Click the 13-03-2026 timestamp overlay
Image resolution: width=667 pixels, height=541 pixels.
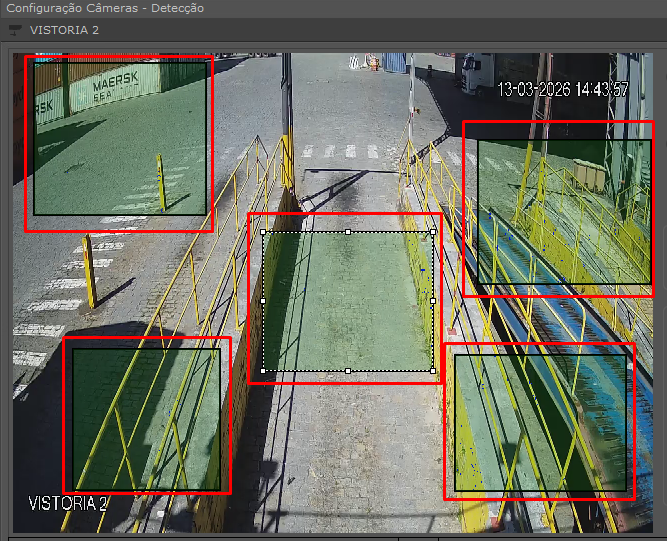click(x=562, y=89)
